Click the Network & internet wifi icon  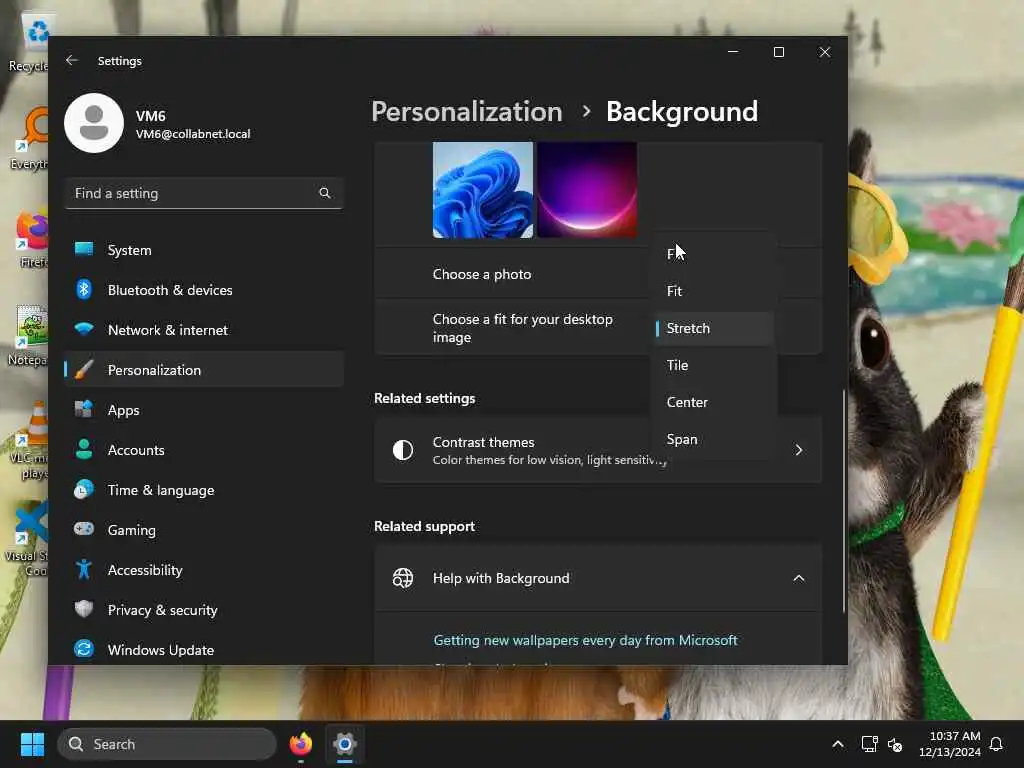[84, 329]
